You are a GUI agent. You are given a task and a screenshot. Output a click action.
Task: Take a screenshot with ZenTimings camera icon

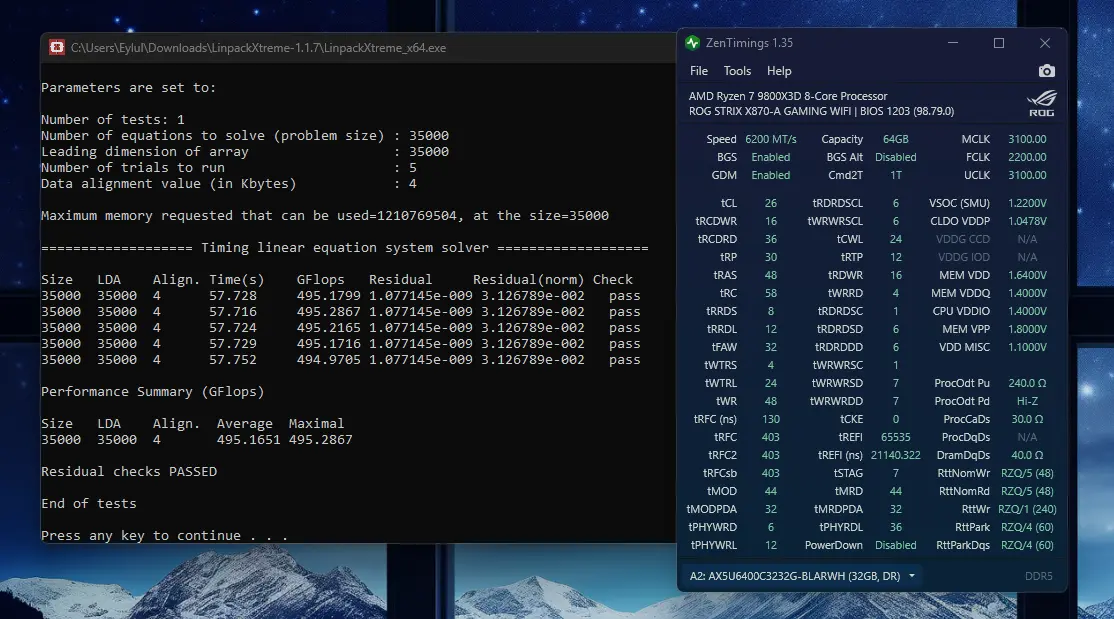1047,71
